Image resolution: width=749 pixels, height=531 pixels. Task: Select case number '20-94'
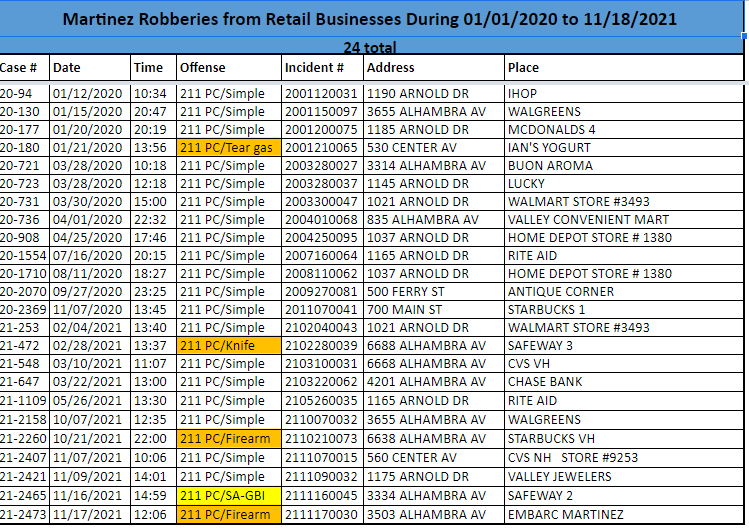pos(24,94)
